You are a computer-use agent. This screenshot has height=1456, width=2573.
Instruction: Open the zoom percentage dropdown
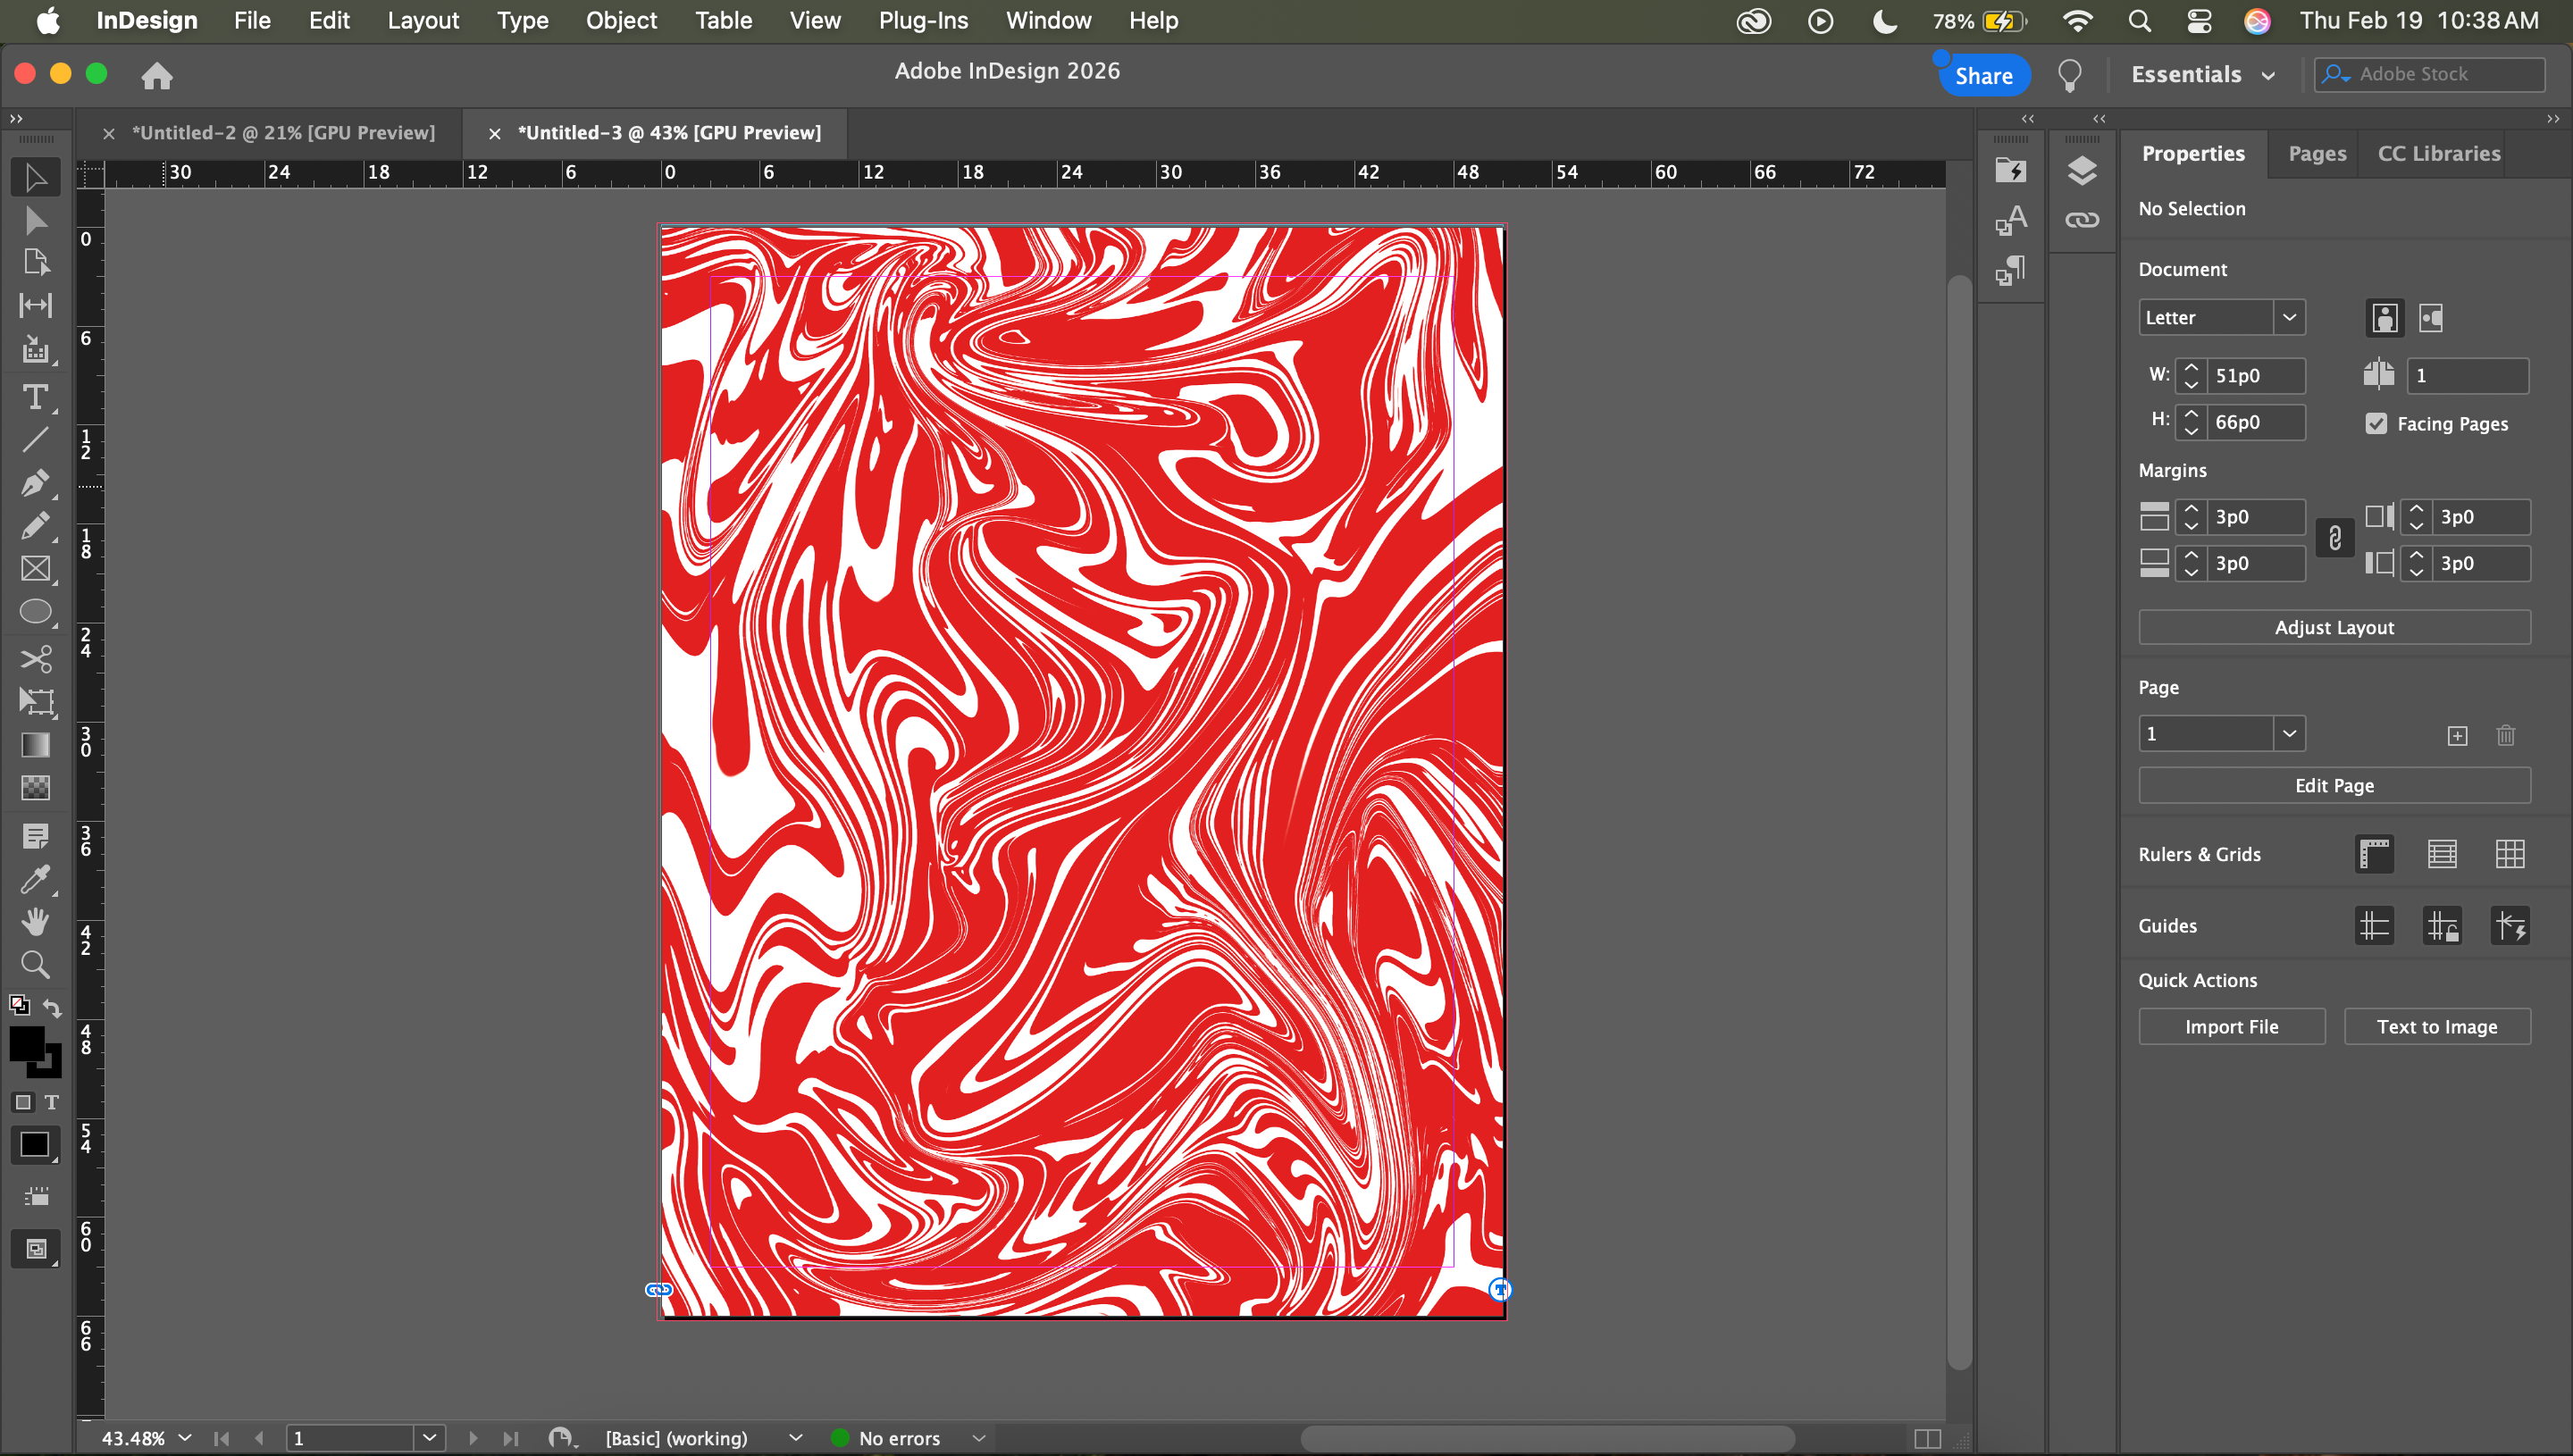tap(184, 1437)
